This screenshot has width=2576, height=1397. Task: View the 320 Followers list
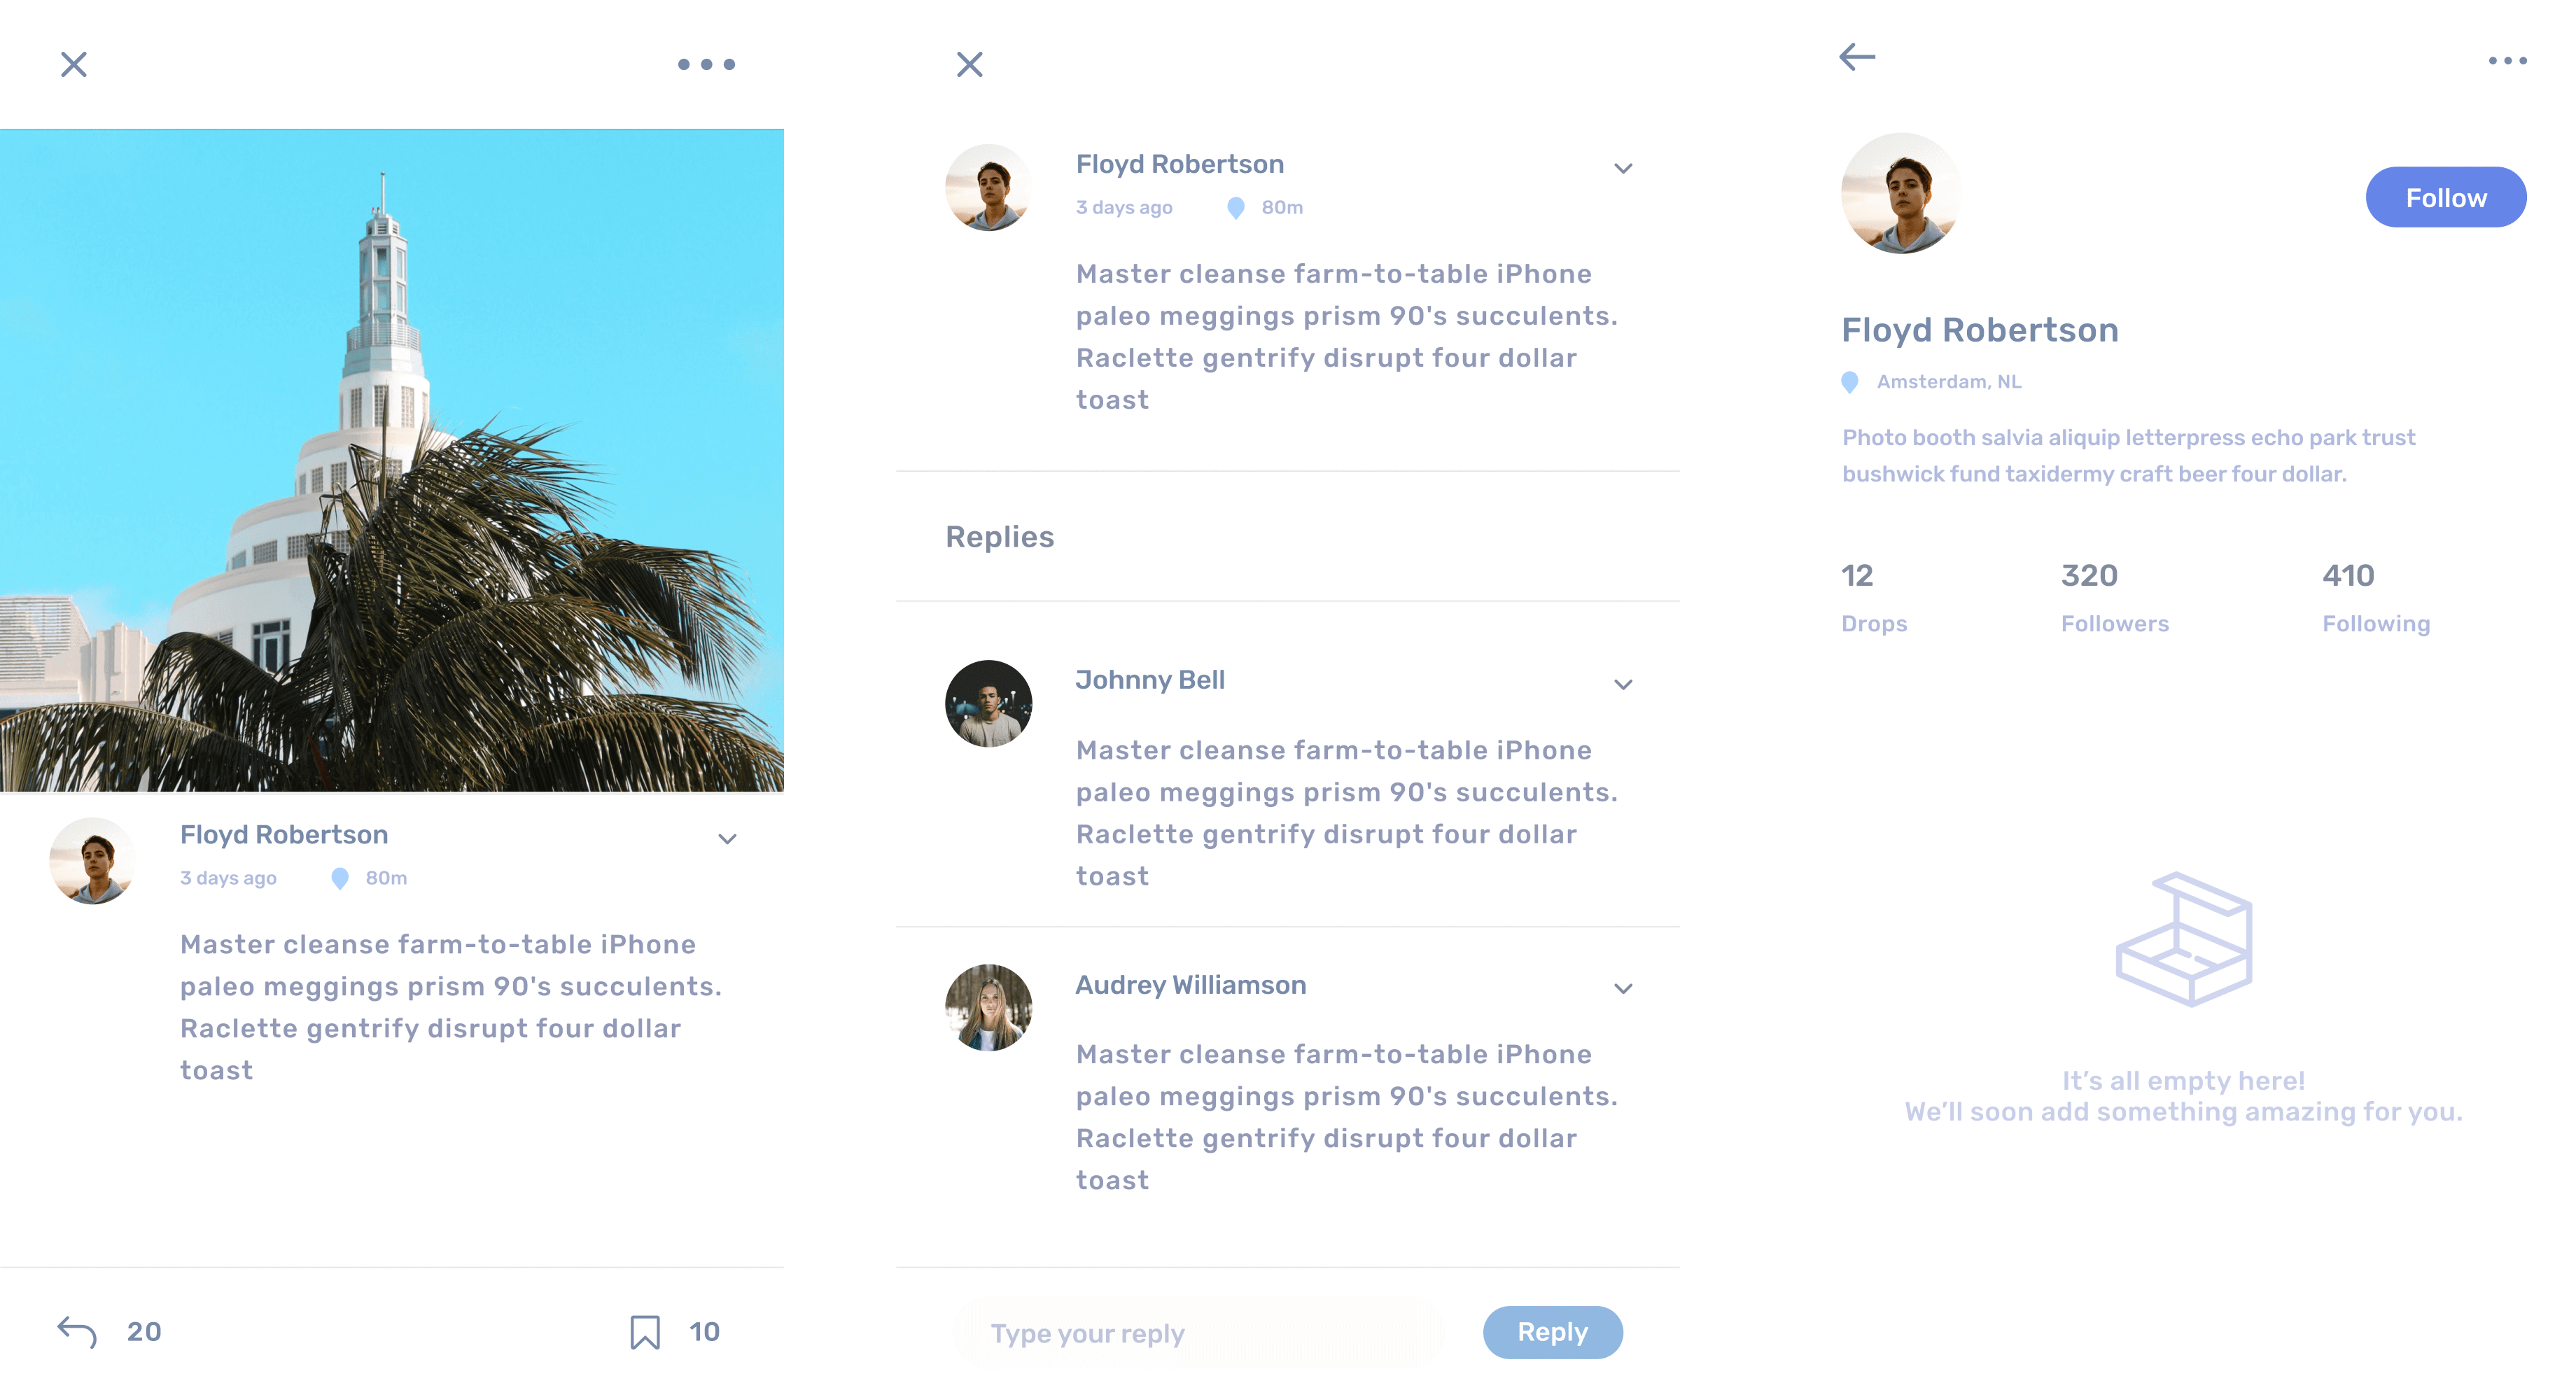coord(2114,598)
